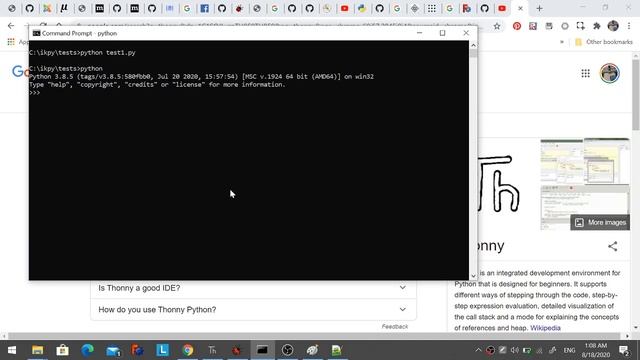Open the Google account avatar
The height and width of the screenshot is (360, 640).
pos(609,73)
